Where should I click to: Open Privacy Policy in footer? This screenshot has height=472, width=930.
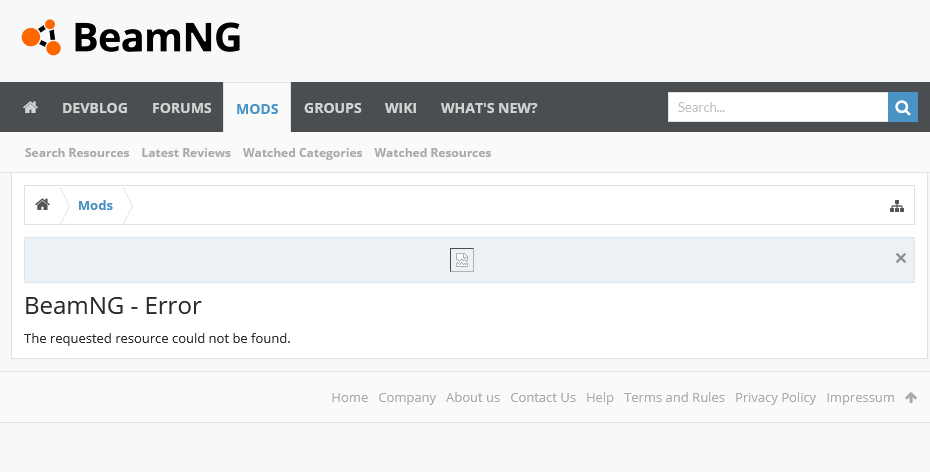[x=775, y=397]
